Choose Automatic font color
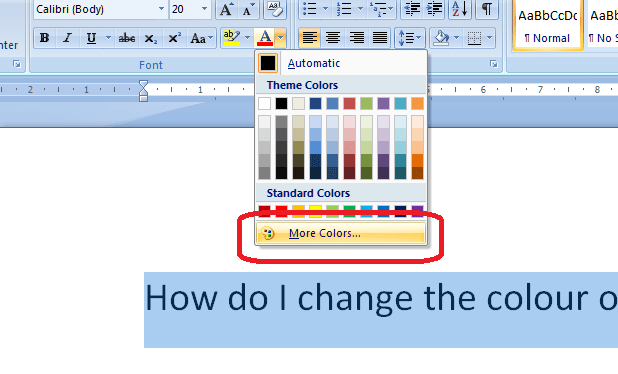This screenshot has height=374, width=618. [341, 63]
